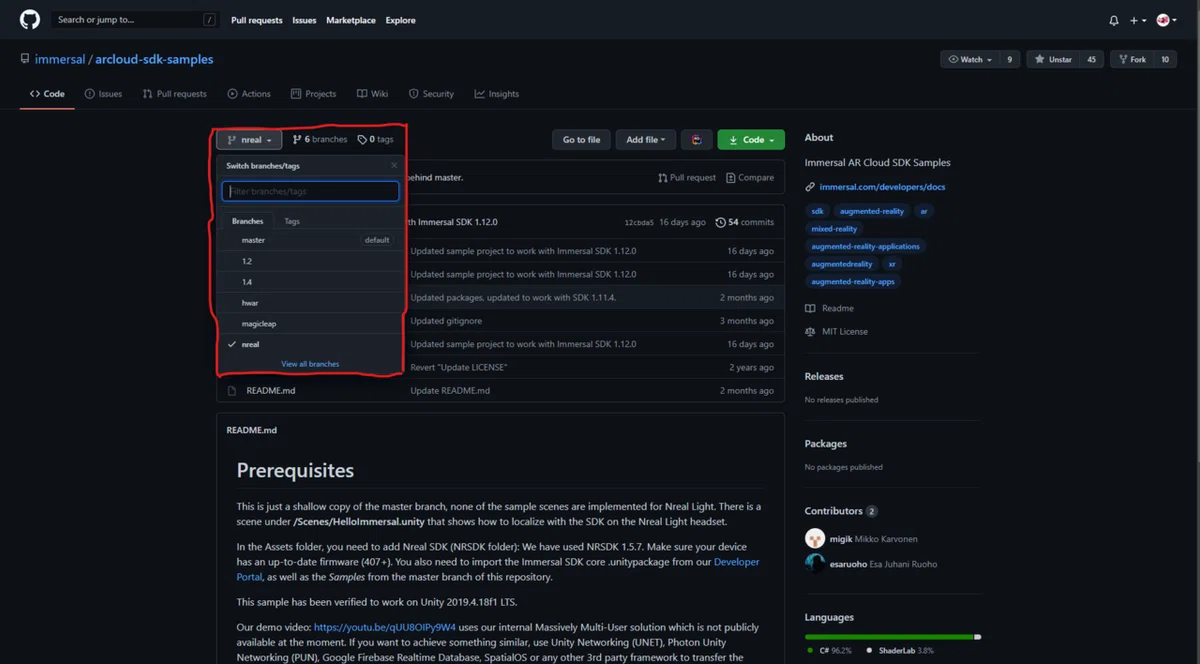Close the Switch branches/tags popup
This screenshot has height=664, width=1200.
coord(394,166)
